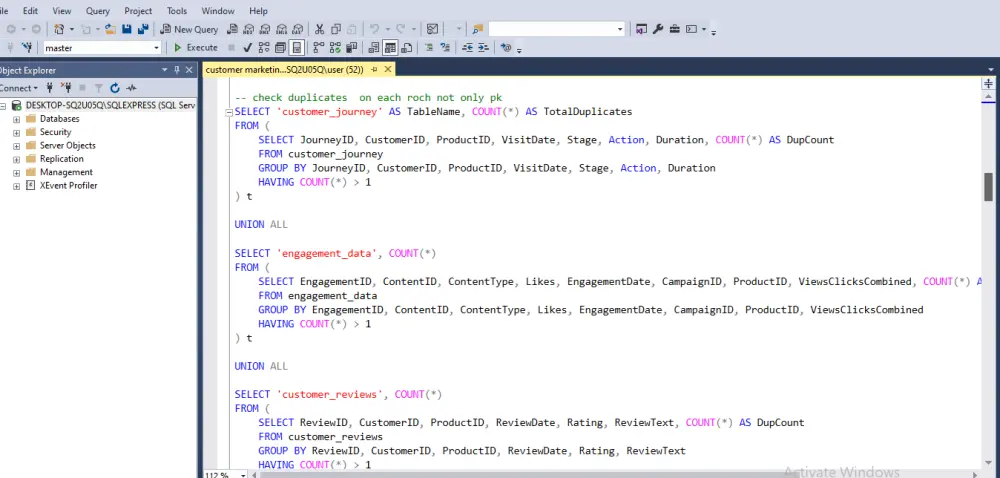Click the Decrease Indent icon
Screen dimensions: 1000x478
[467, 48]
